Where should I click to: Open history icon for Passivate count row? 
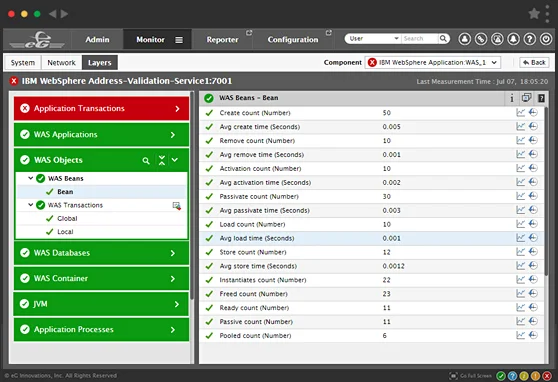[x=533, y=196]
